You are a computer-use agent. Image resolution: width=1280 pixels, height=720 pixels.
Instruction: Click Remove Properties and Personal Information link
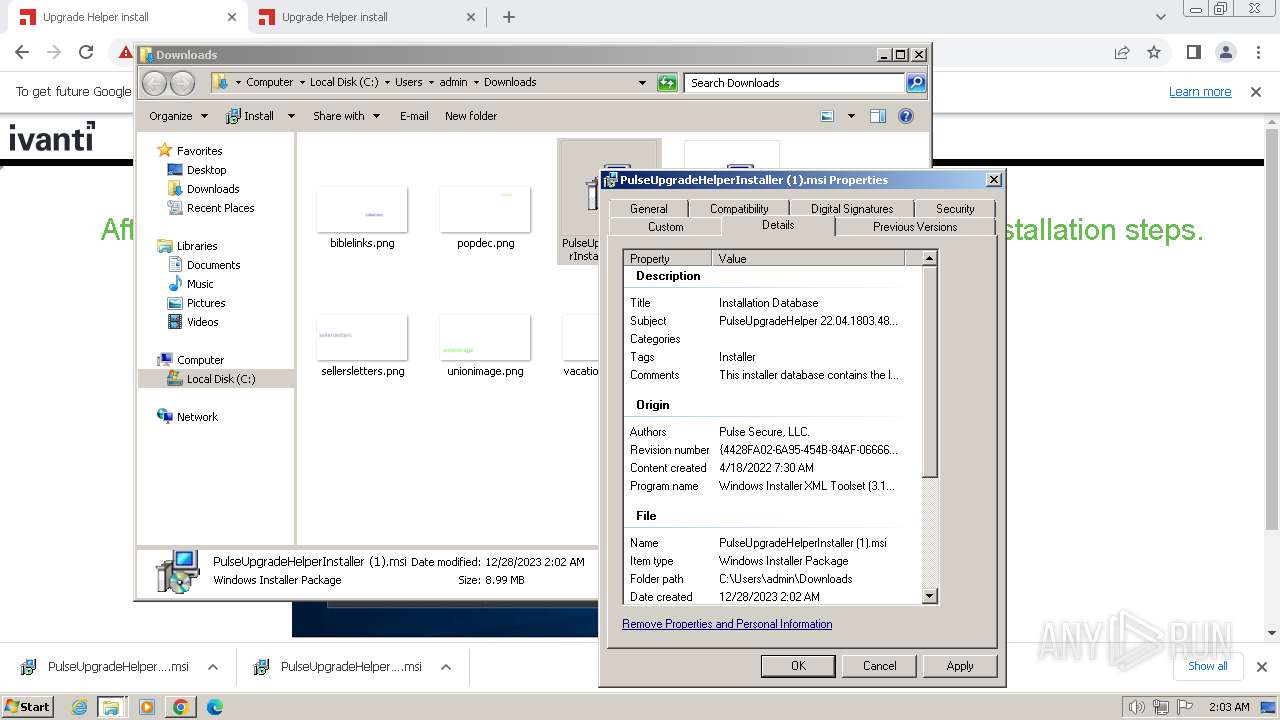(727, 624)
